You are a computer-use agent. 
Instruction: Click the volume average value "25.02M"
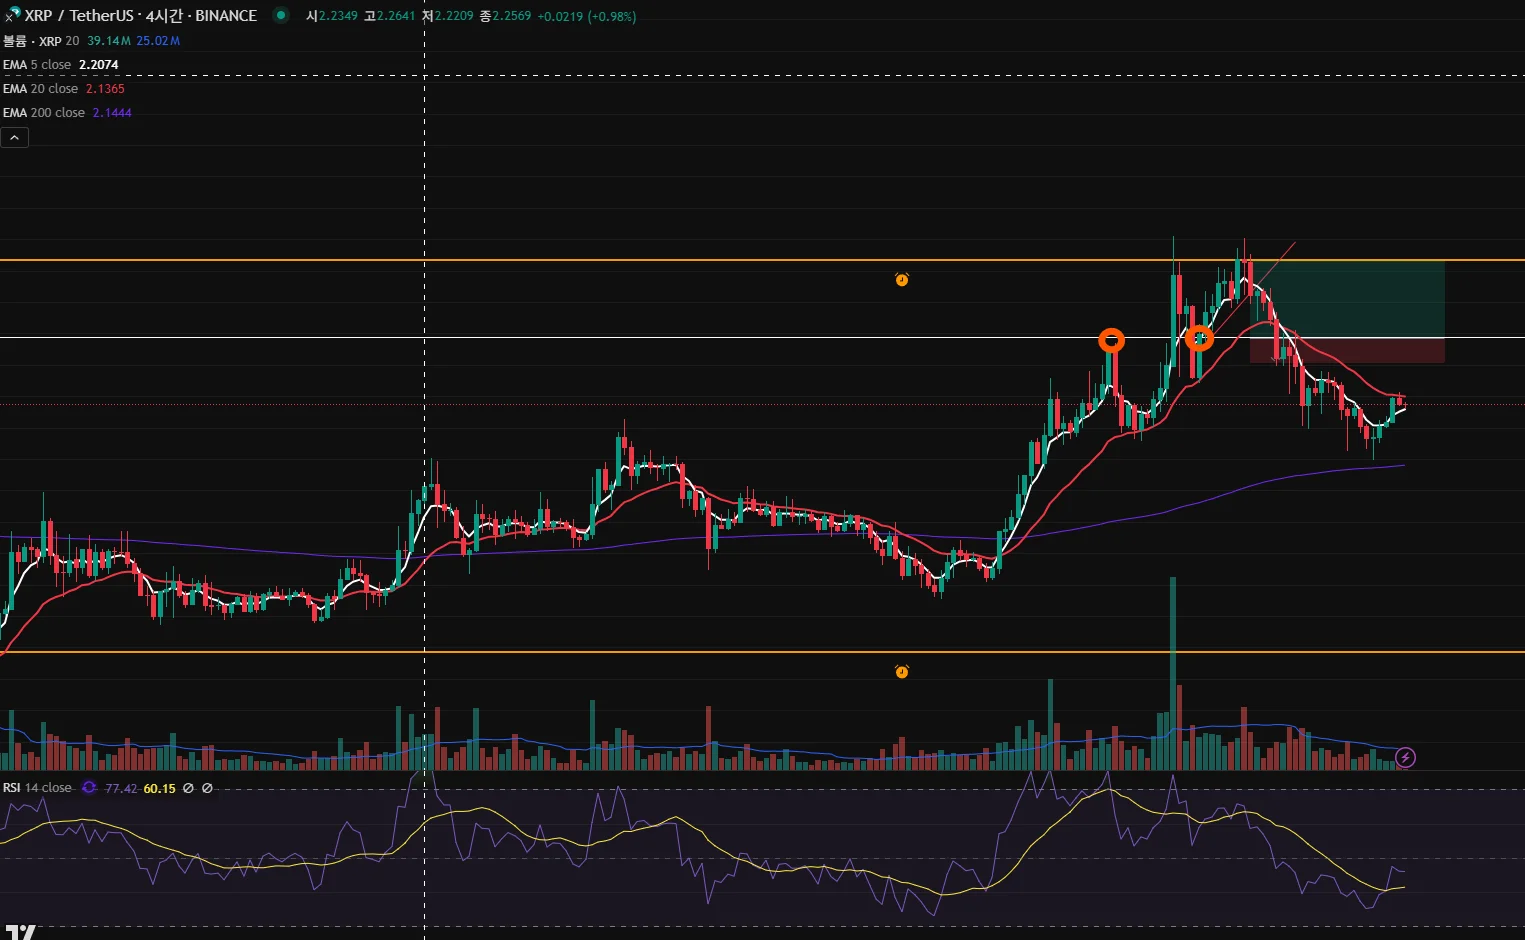click(x=158, y=41)
